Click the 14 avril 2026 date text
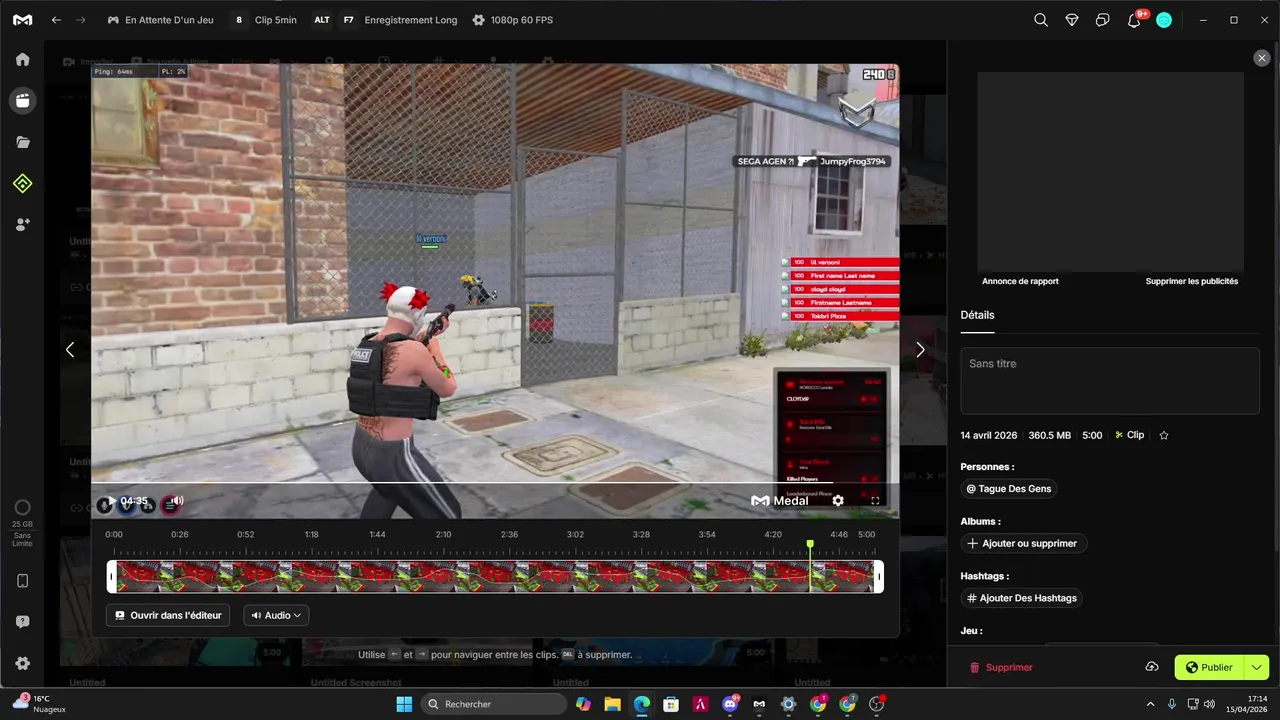This screenshot has height=720, width=1280. (989, 435)
